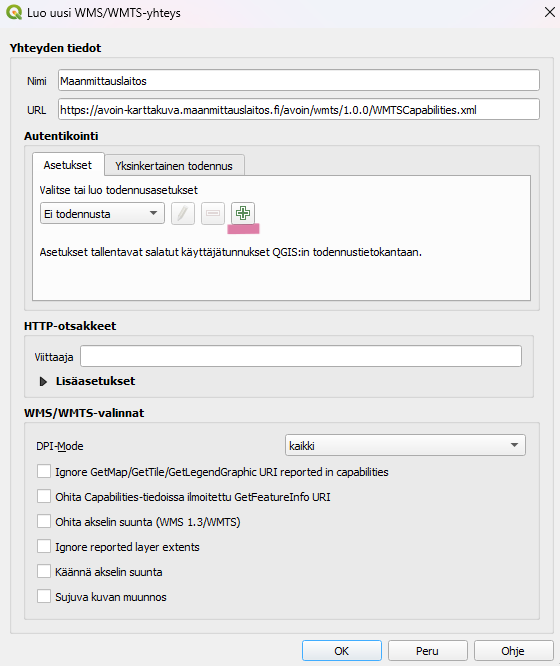Click the QGIS logo in title bar
The height and width of the screenshot is (666, 560).
[14, 12]
